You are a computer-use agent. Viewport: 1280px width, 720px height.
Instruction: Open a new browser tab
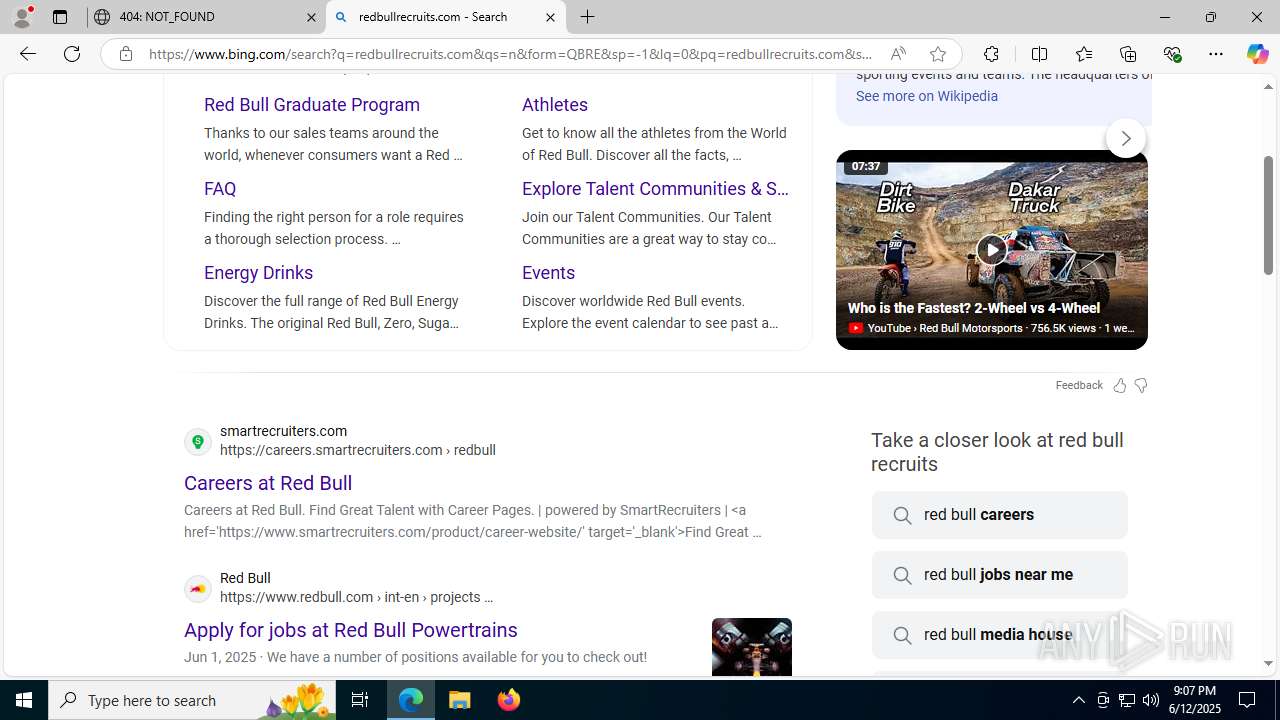pos(588,17)
